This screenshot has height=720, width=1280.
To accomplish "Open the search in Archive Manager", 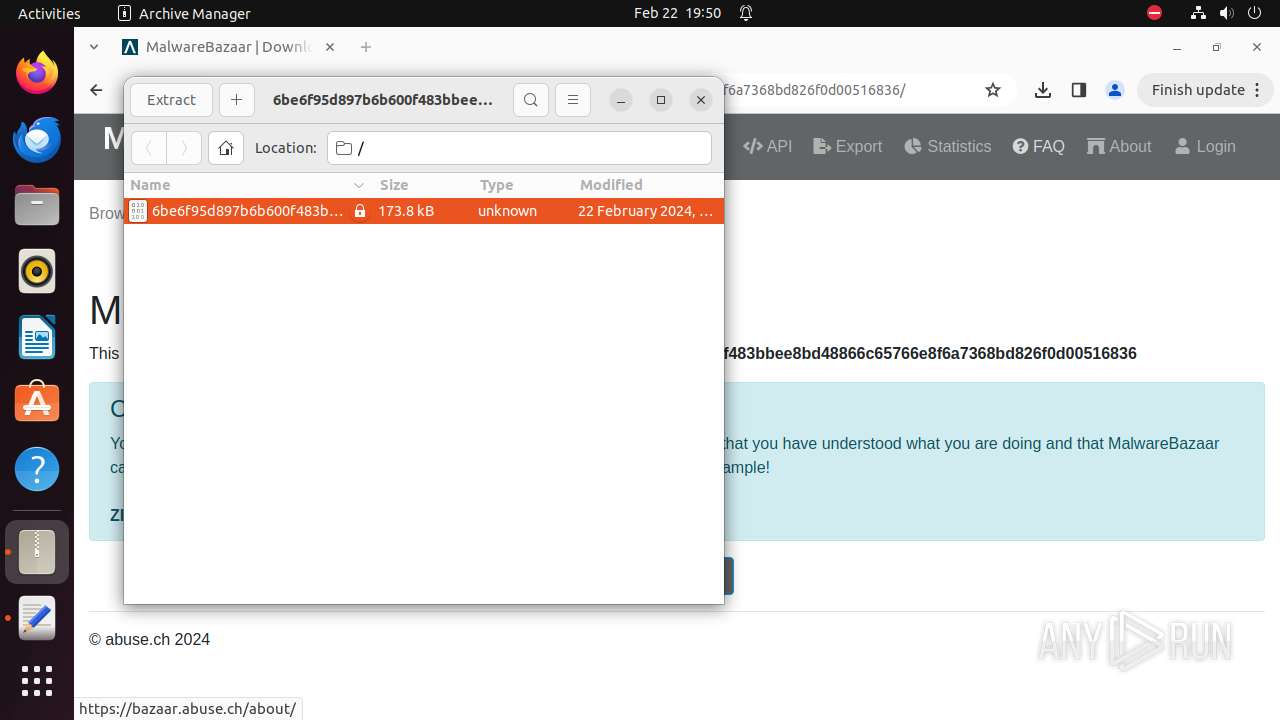I will coord(531,100).
